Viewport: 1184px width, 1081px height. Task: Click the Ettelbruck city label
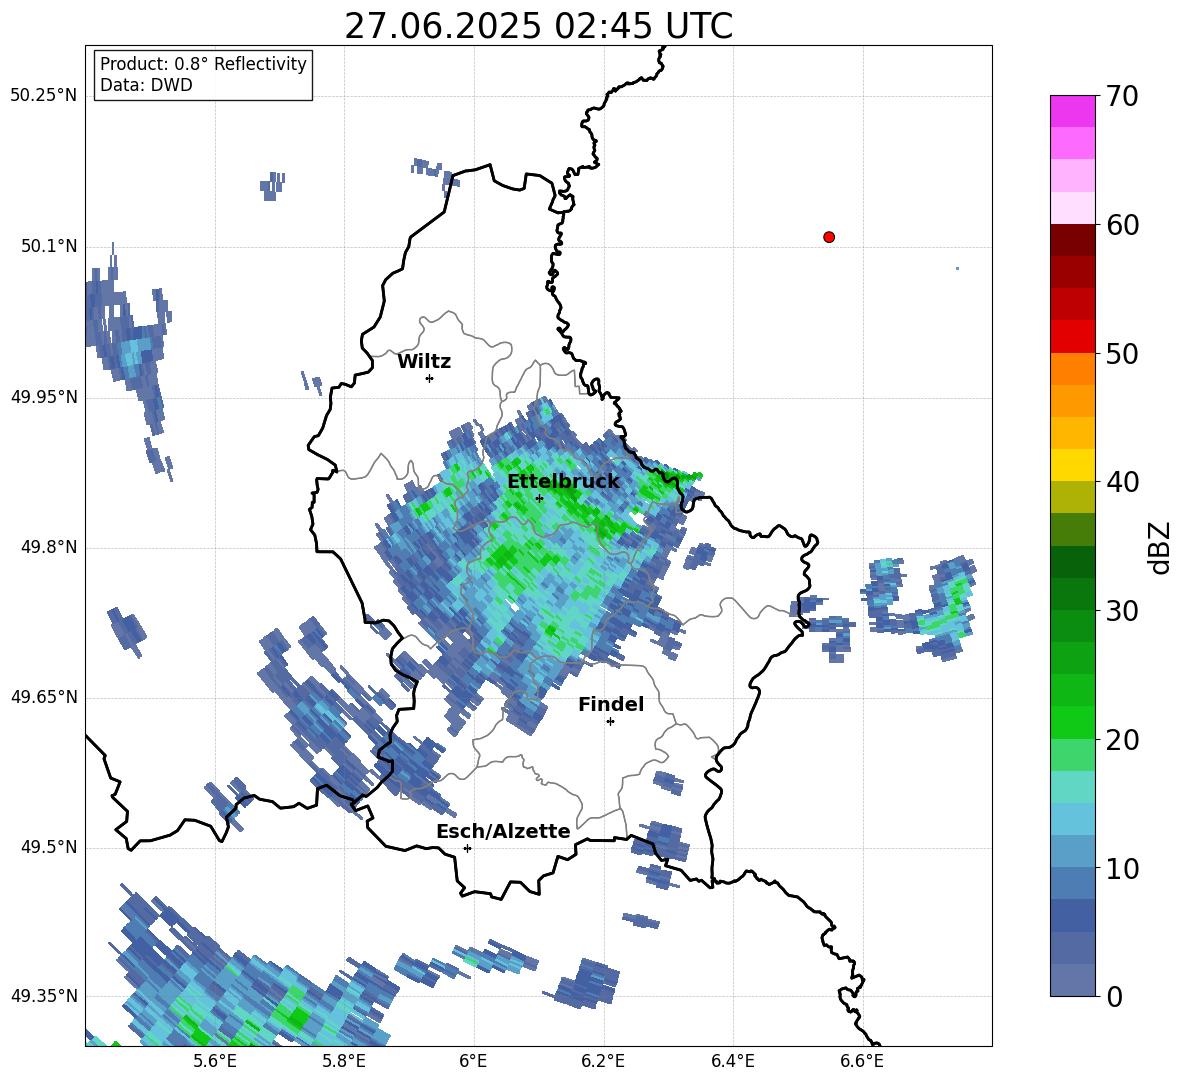(563, 482)
